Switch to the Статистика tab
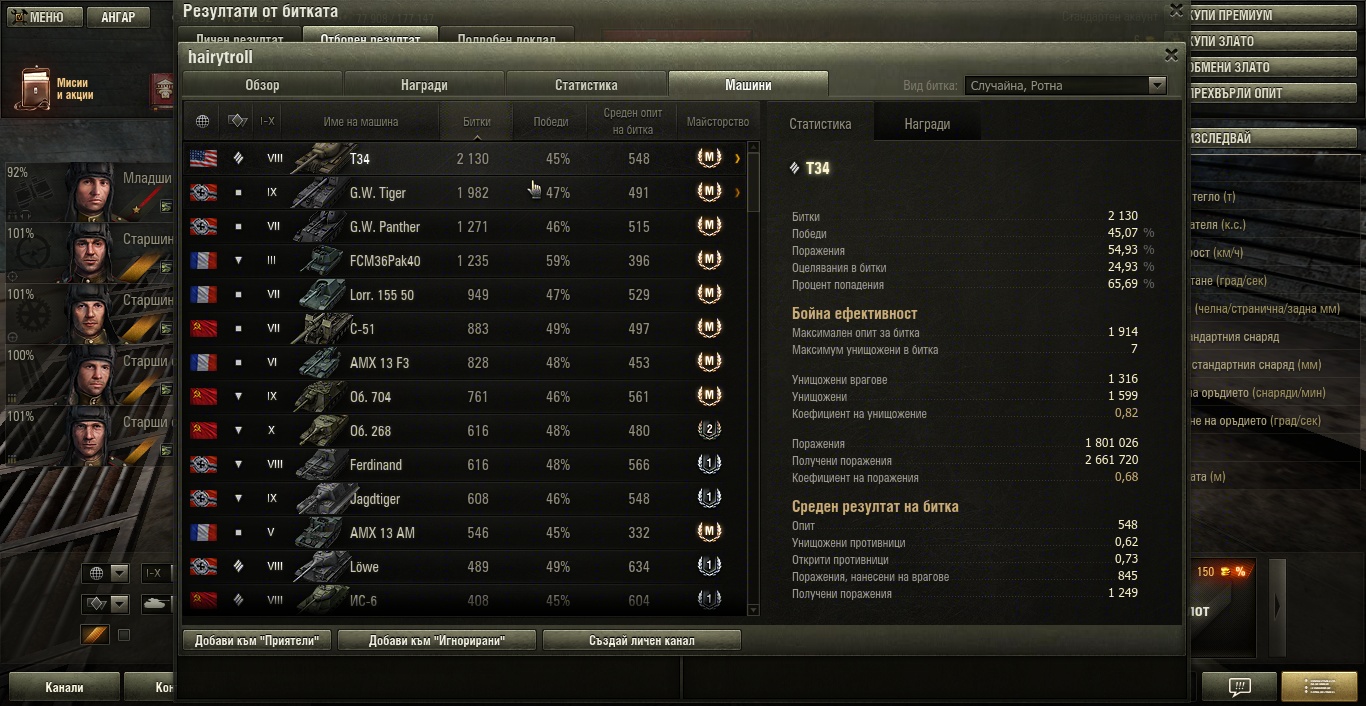 click(586, 85)
